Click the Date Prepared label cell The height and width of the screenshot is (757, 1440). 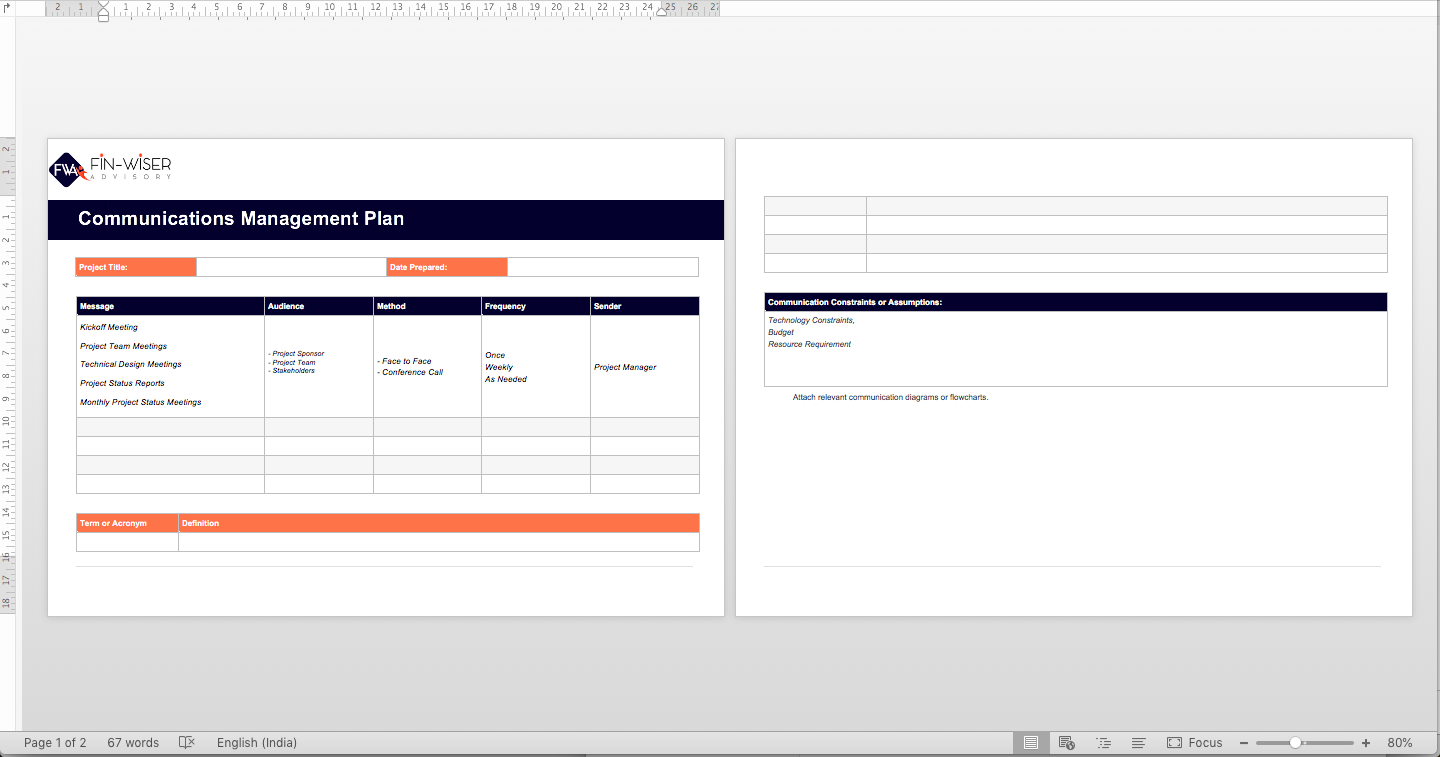[447, 267]
